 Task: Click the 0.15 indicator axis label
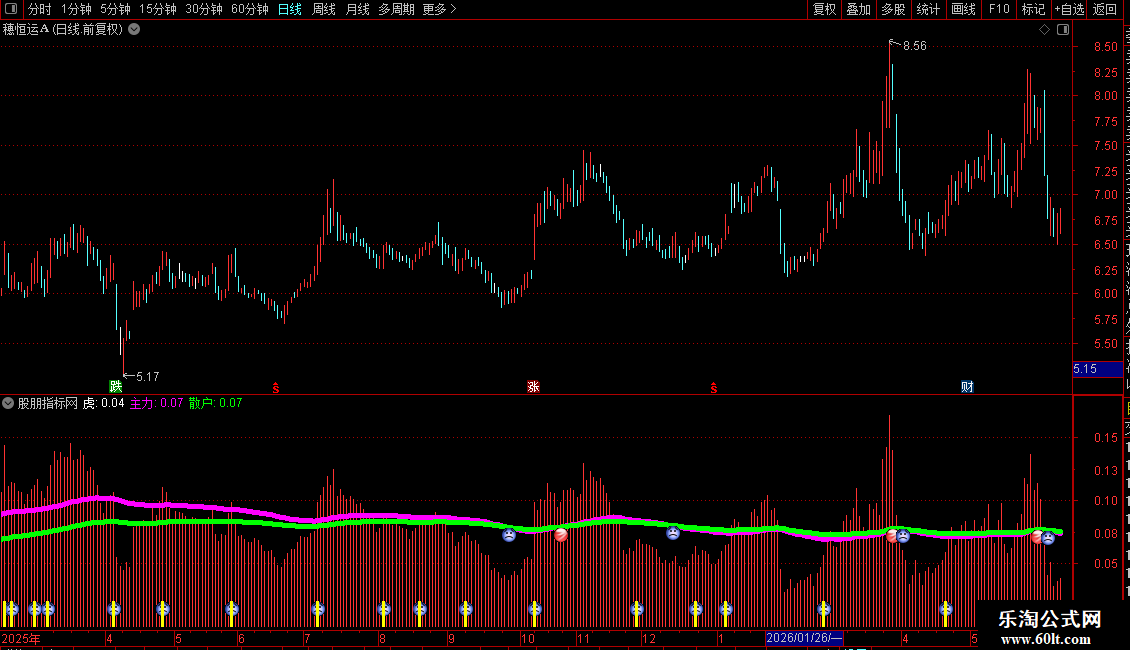click(1105, 437)
